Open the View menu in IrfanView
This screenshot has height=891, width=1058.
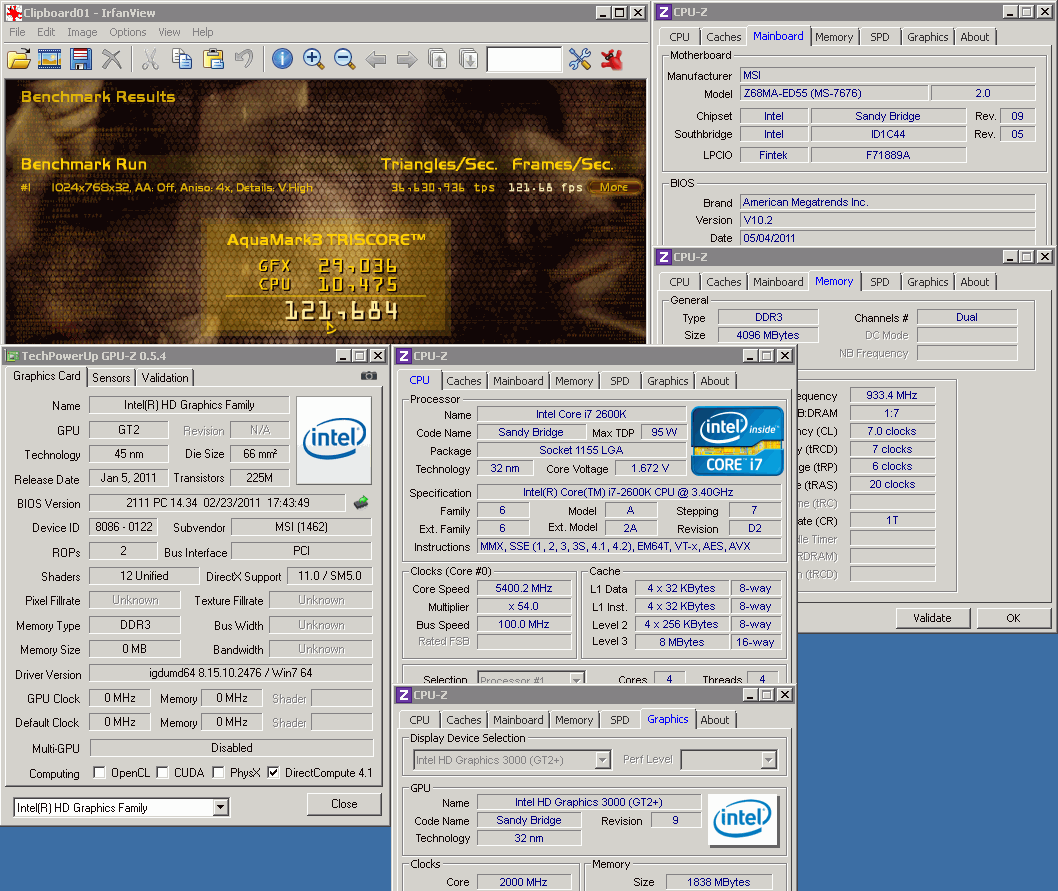[169, 32]
